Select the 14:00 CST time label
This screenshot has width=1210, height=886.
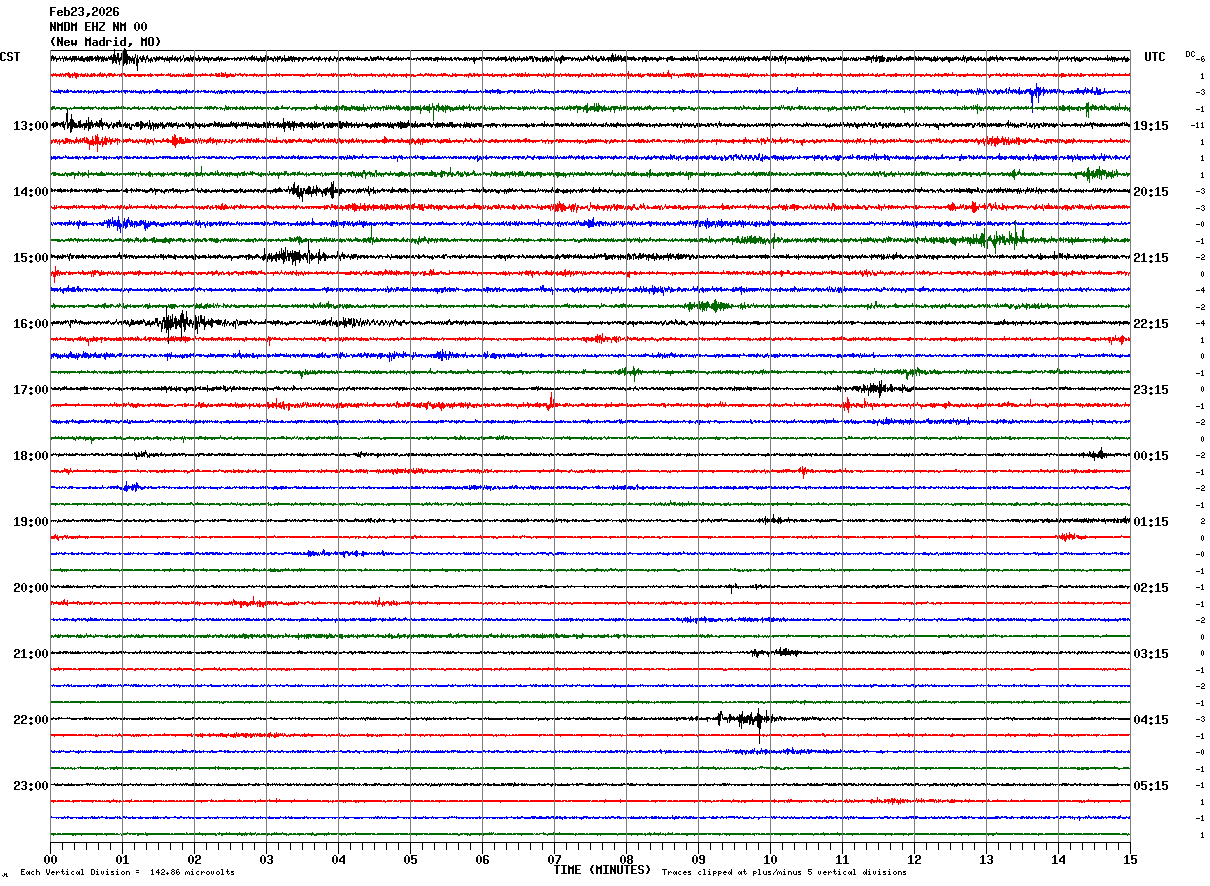(30, 192)
